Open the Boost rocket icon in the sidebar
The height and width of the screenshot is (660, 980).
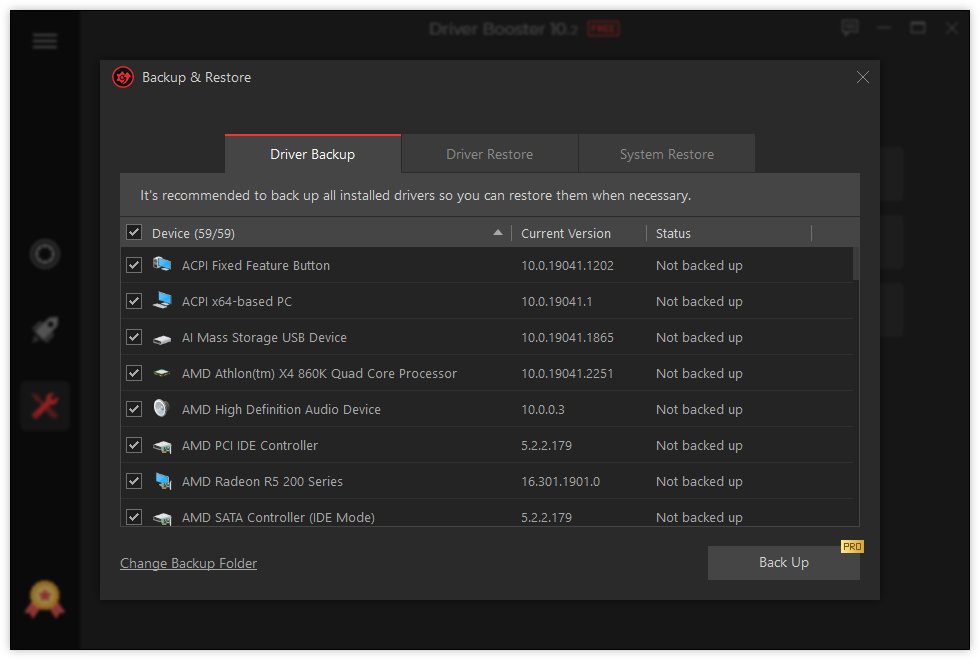point(45,329)
